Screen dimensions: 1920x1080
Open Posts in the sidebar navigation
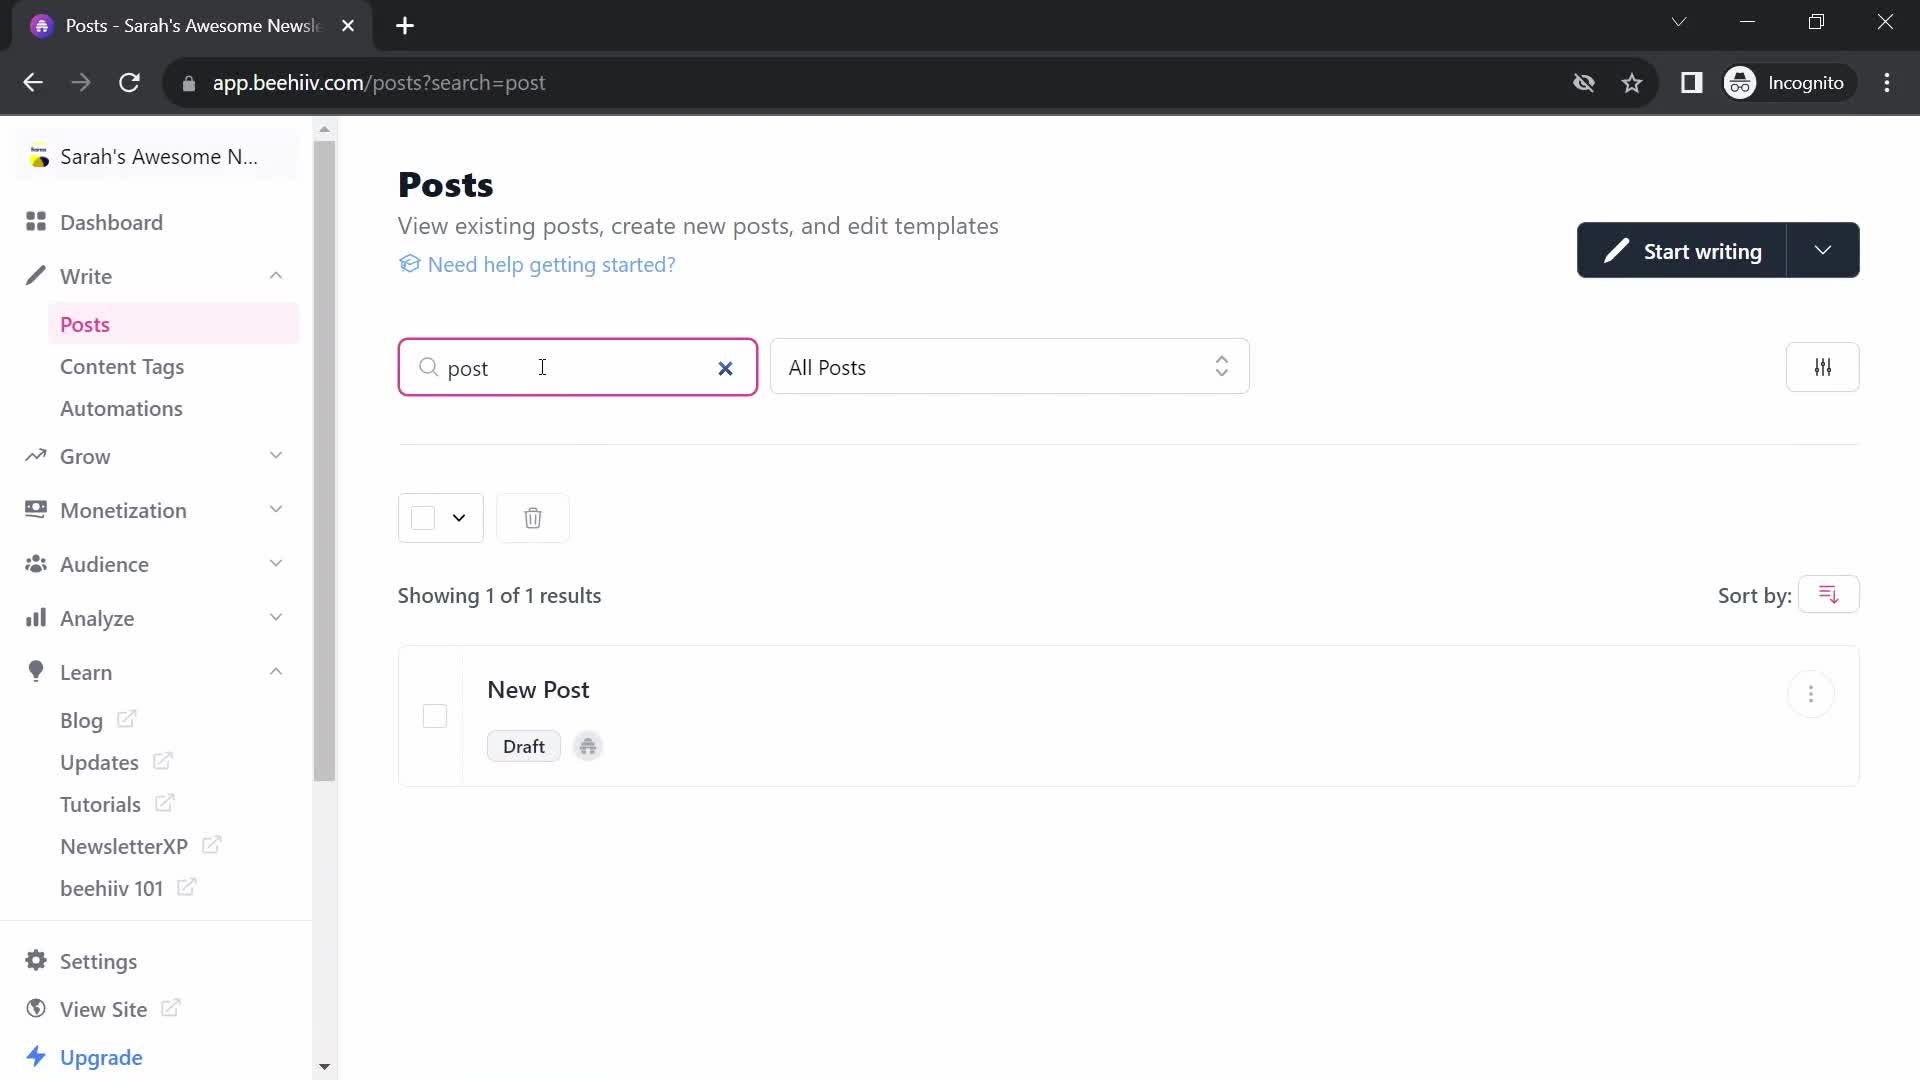(x=84, y=324)
